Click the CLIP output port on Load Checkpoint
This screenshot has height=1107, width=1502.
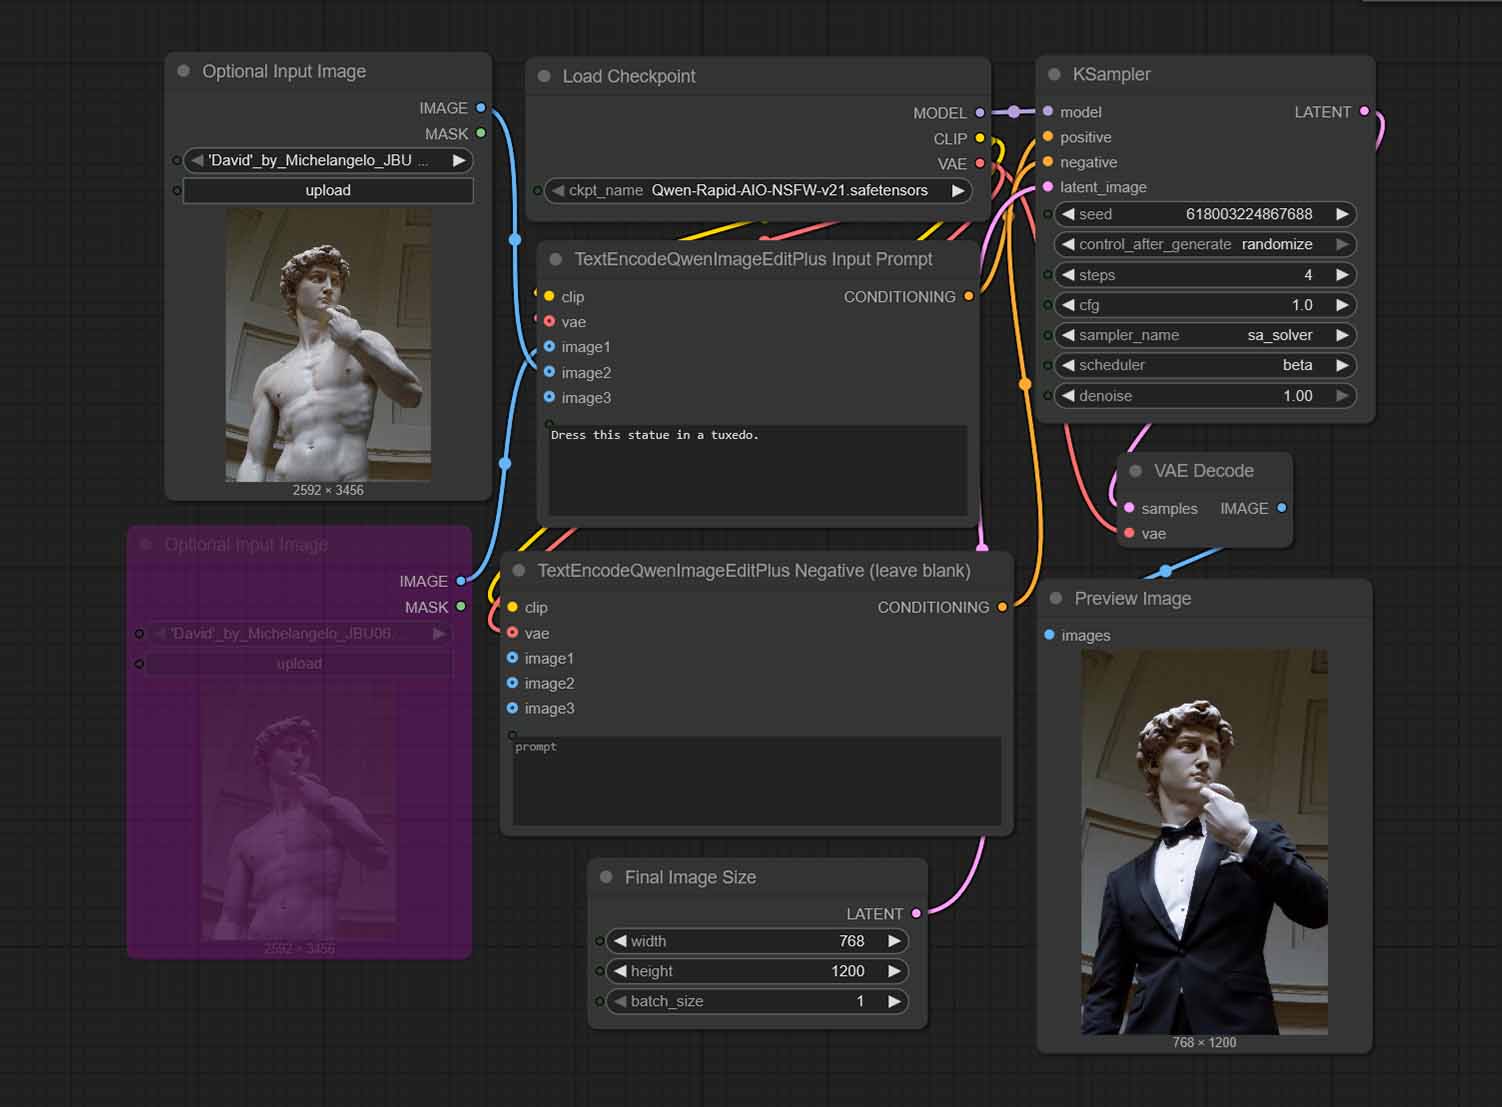coord(978,138)
